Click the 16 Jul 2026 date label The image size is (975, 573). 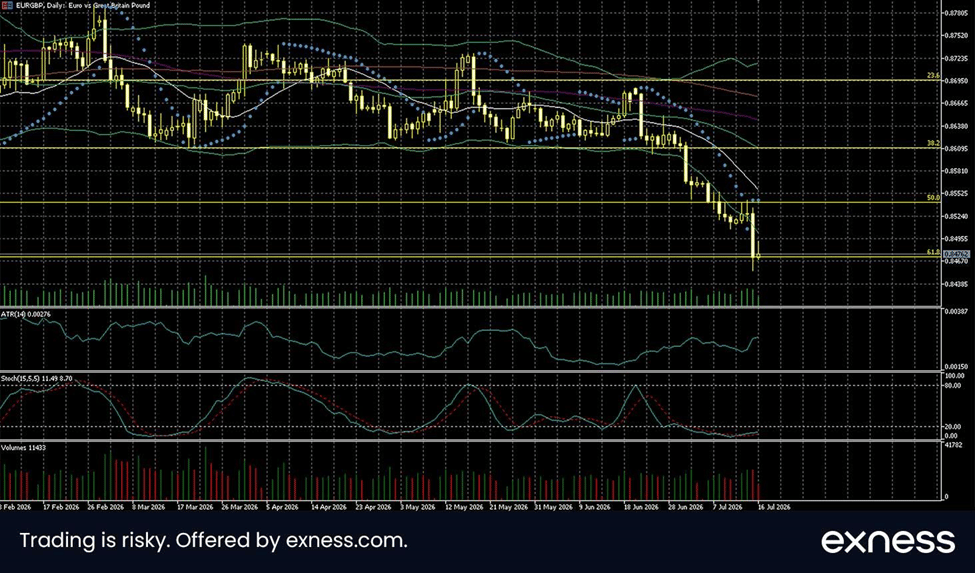pyautogui.click(x=775, y=507)
